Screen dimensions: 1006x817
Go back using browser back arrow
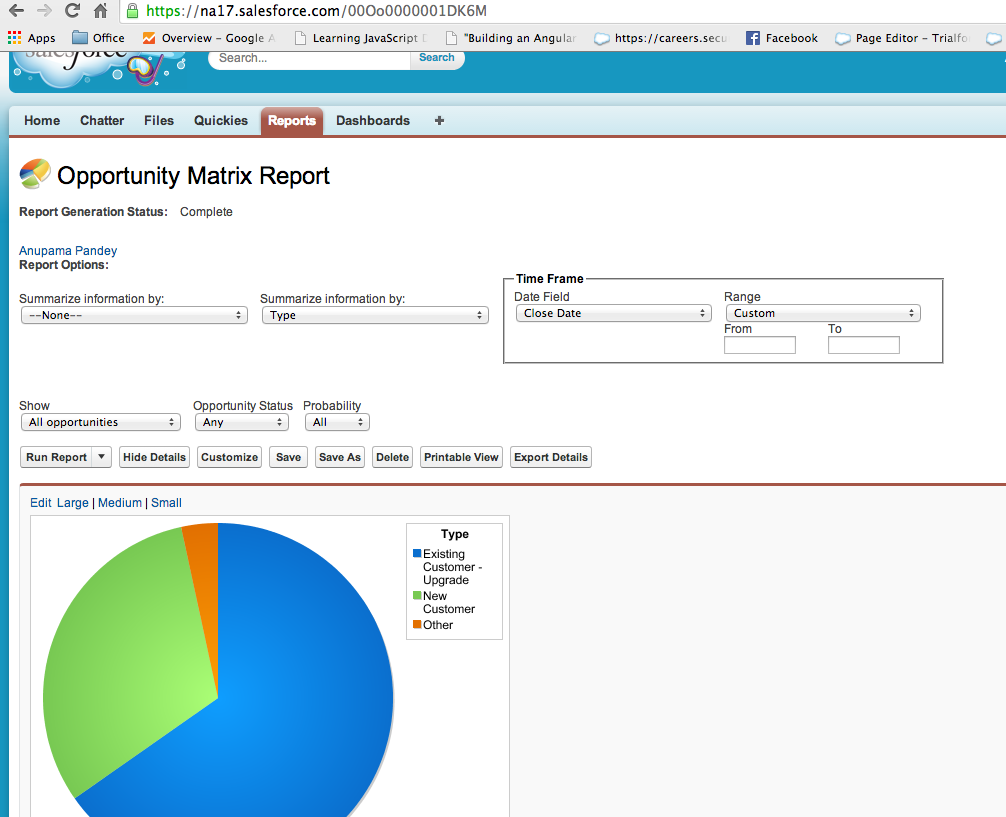[x=16, y=10]
